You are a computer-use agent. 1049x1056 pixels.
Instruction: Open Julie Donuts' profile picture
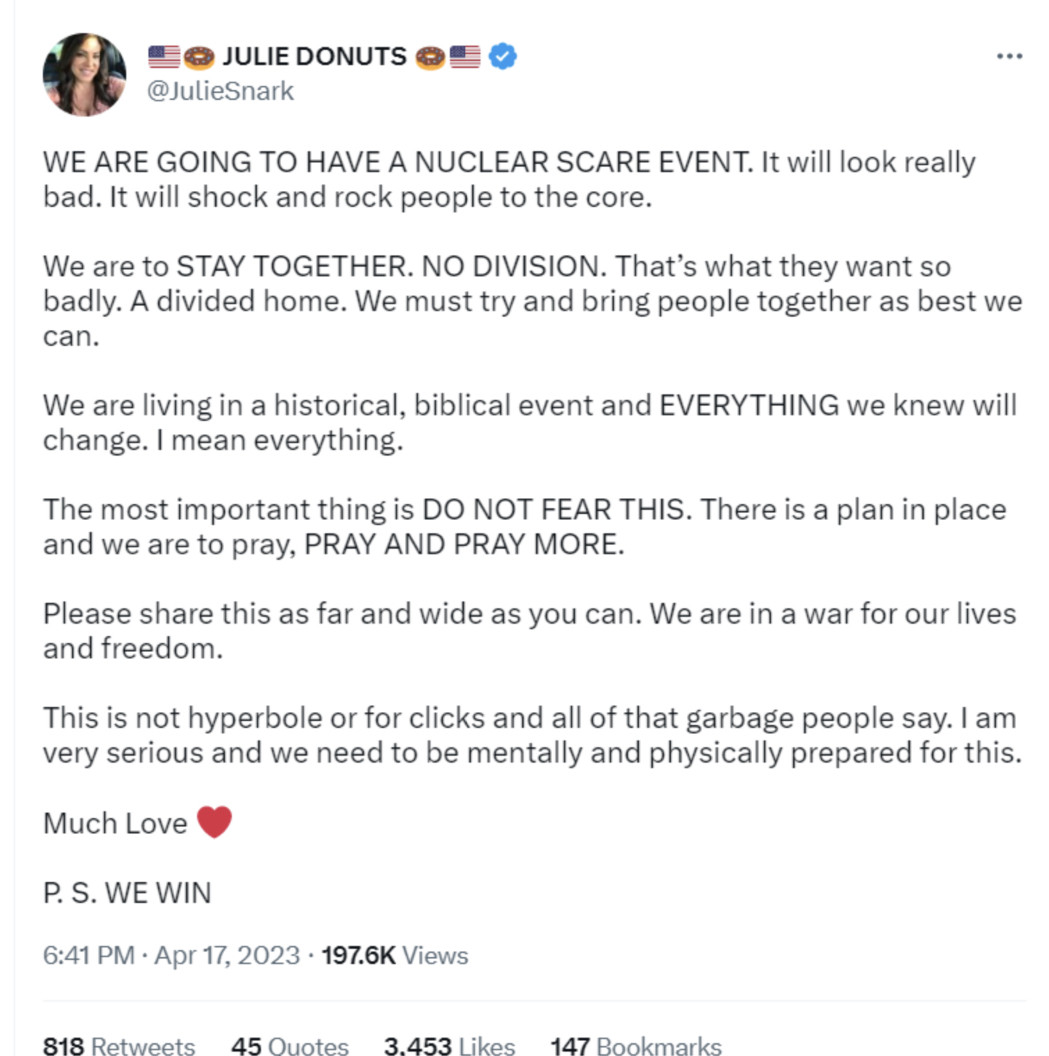84,75
